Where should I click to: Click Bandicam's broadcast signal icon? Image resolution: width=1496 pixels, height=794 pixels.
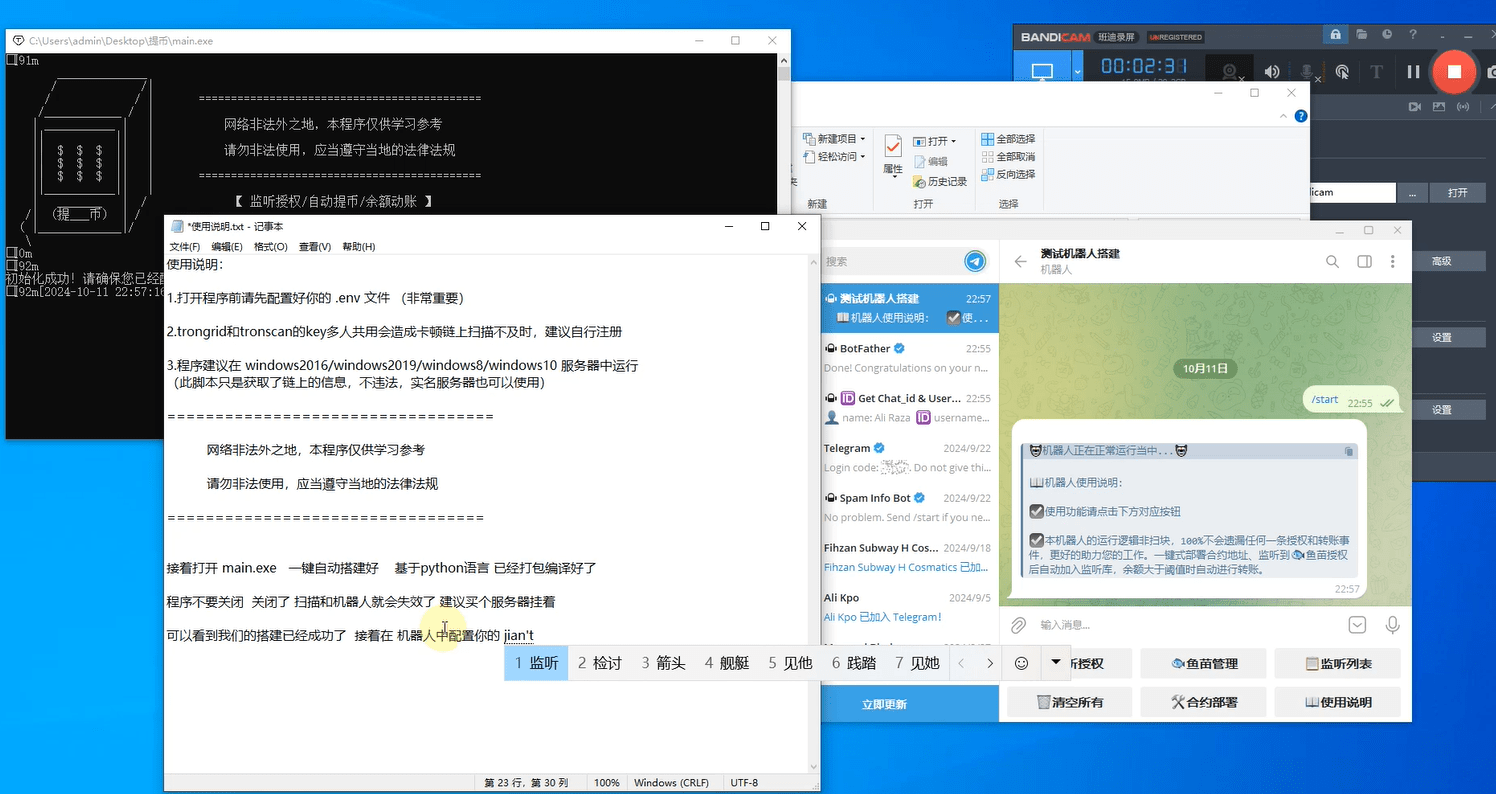[1465, 106]
